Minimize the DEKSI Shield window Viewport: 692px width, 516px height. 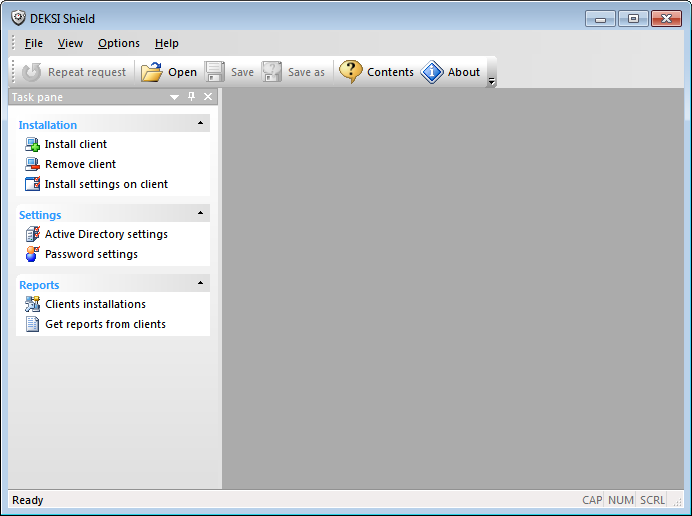600,19
